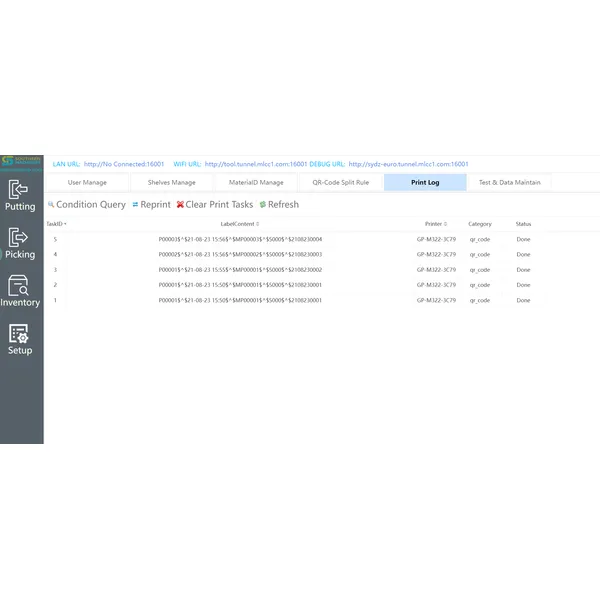The image size is (600, 600).
Task: Open the Picking section icon
Action: (x=18, y=237)
